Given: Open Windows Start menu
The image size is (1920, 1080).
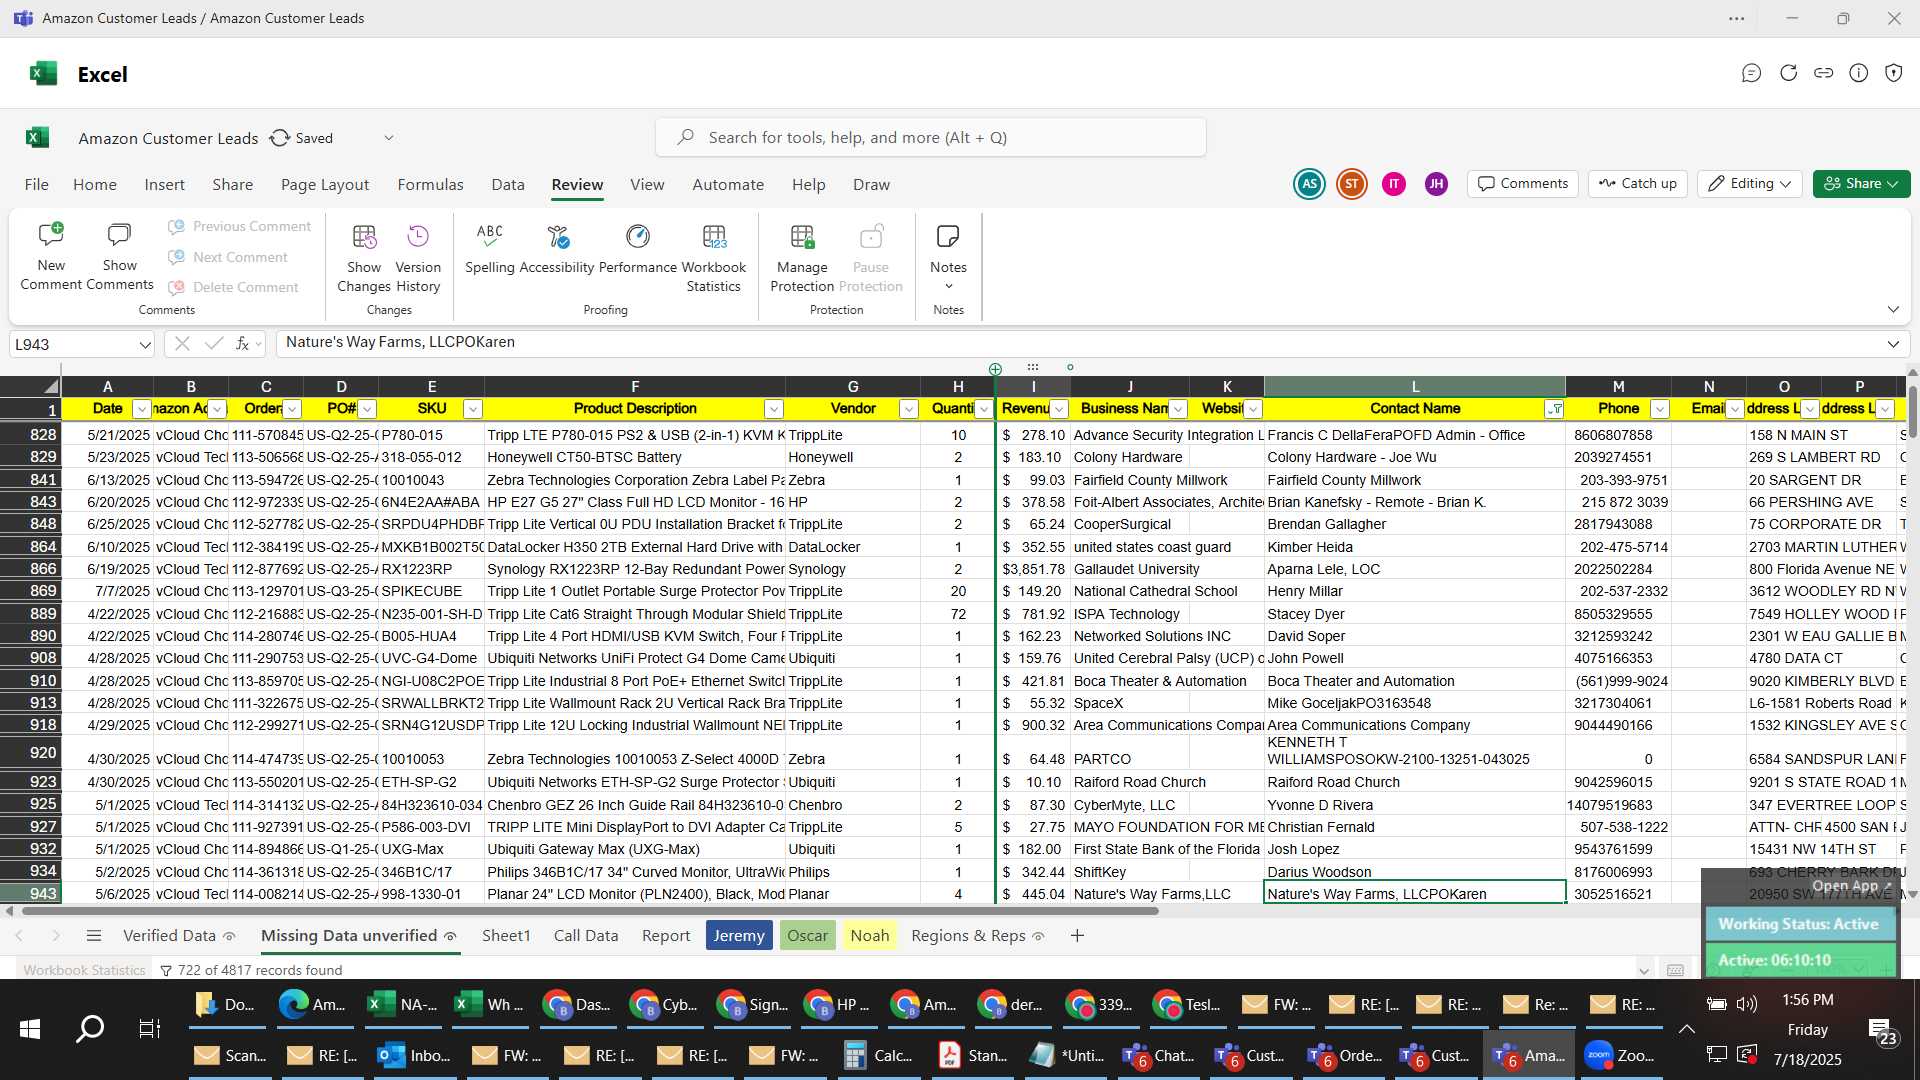Looking at the screenshot, I should point(30,1028).
